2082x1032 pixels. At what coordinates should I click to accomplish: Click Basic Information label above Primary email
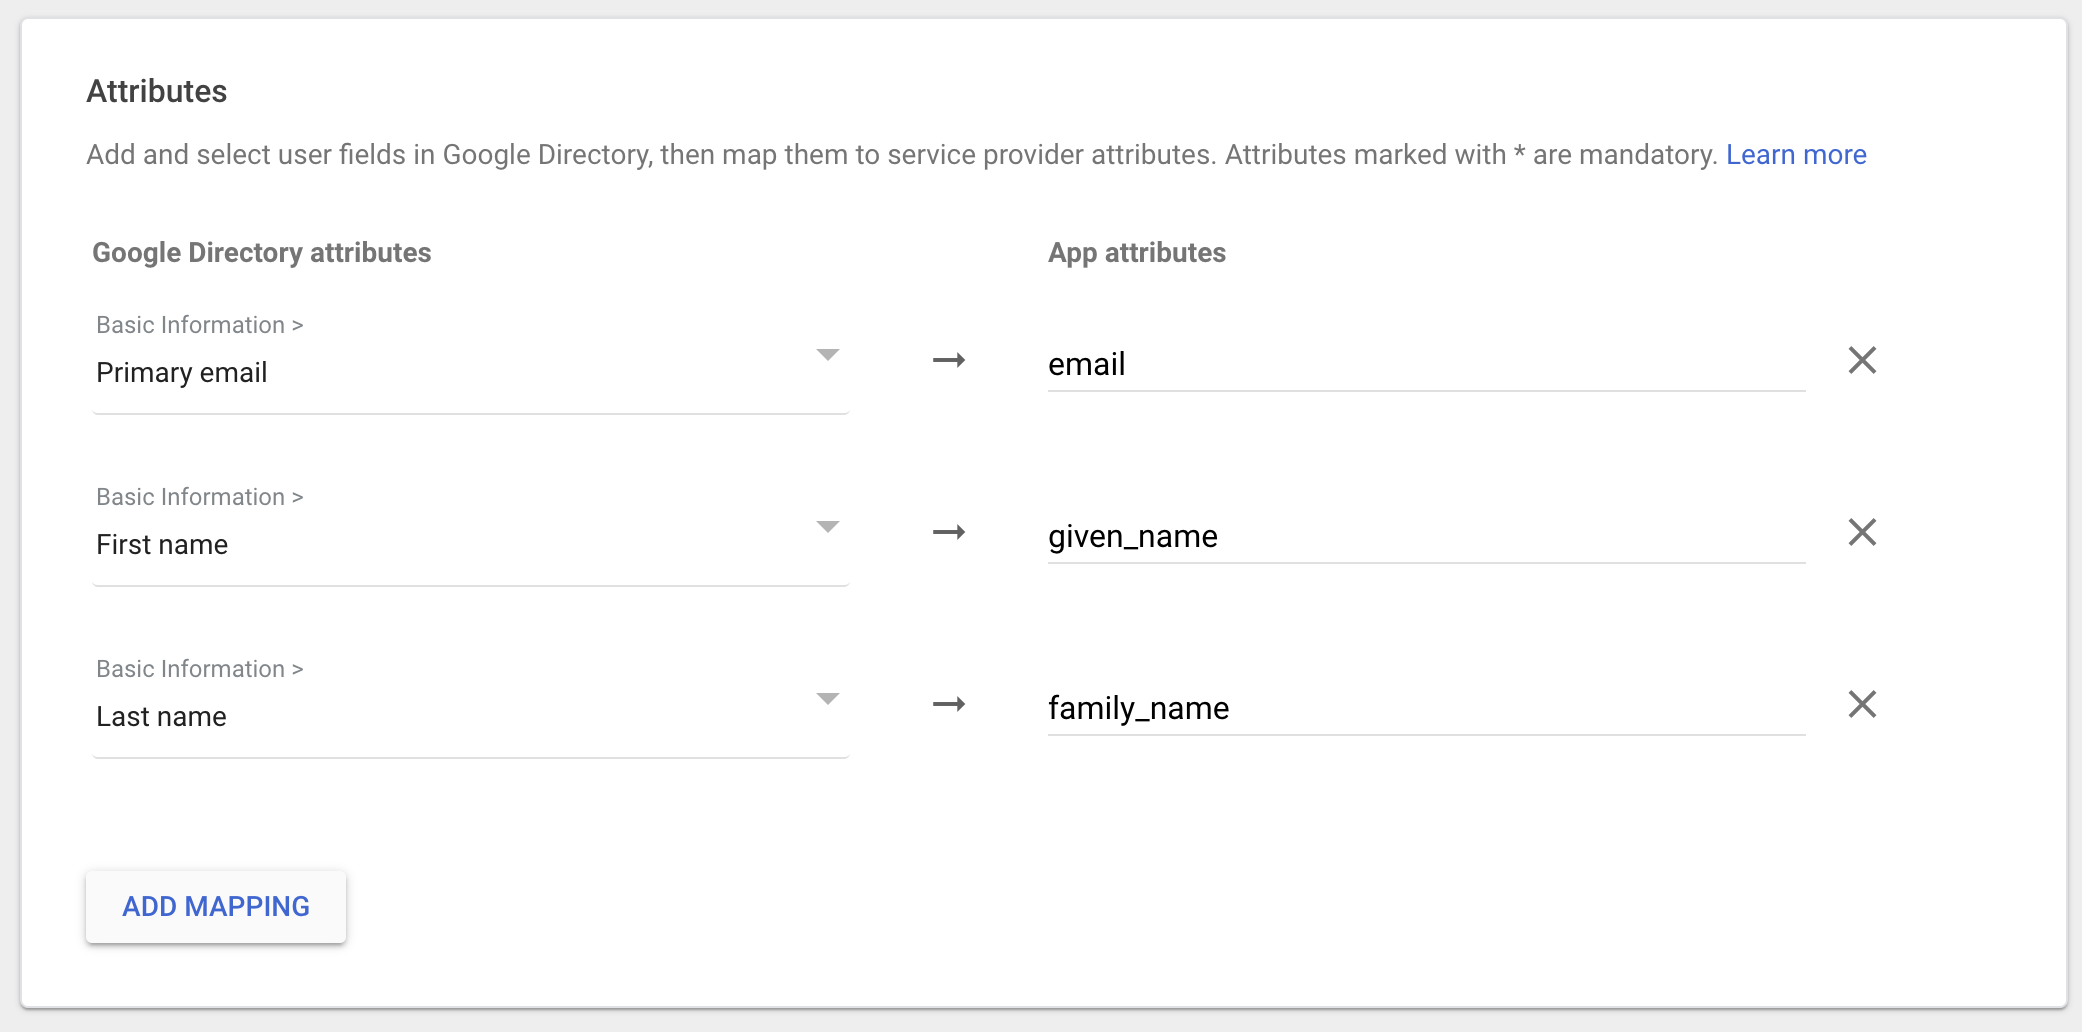(200, 325)
